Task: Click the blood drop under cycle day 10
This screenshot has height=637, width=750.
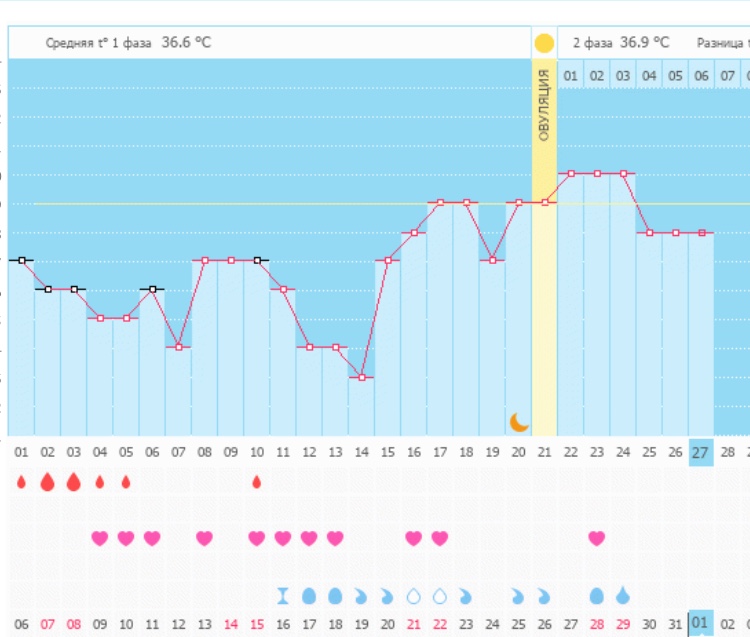Action: pos(257,482)
